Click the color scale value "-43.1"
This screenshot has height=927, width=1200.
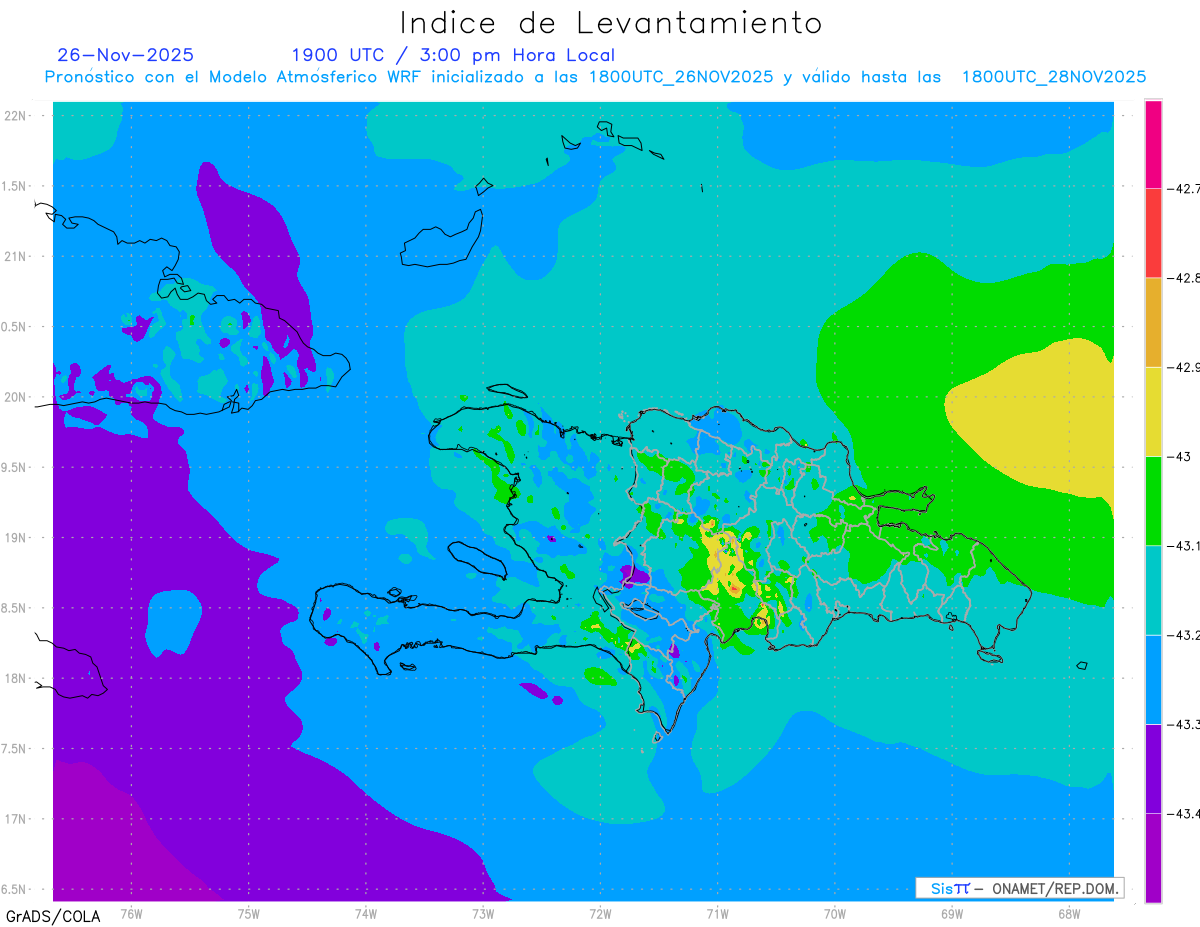pos(1183,545)
